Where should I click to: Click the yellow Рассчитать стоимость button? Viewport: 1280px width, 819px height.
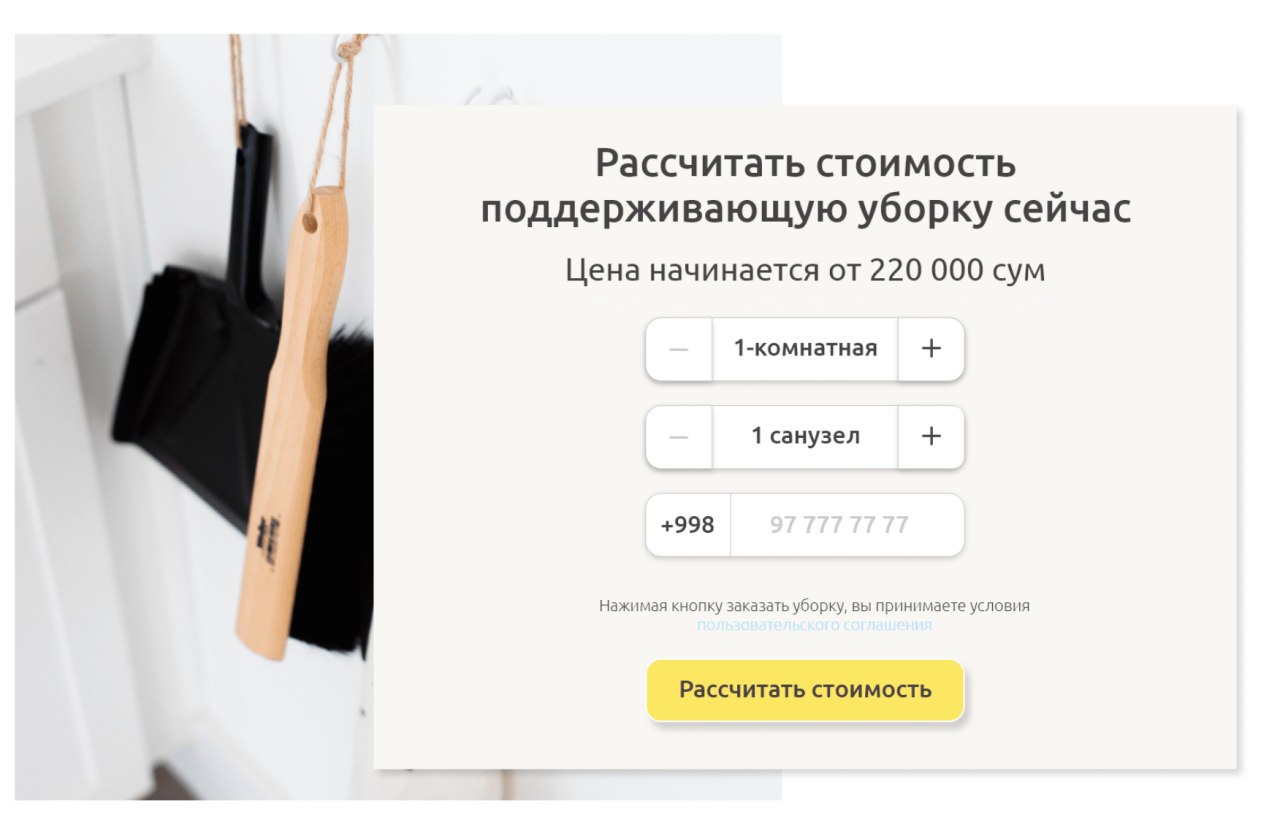(805, 690)
